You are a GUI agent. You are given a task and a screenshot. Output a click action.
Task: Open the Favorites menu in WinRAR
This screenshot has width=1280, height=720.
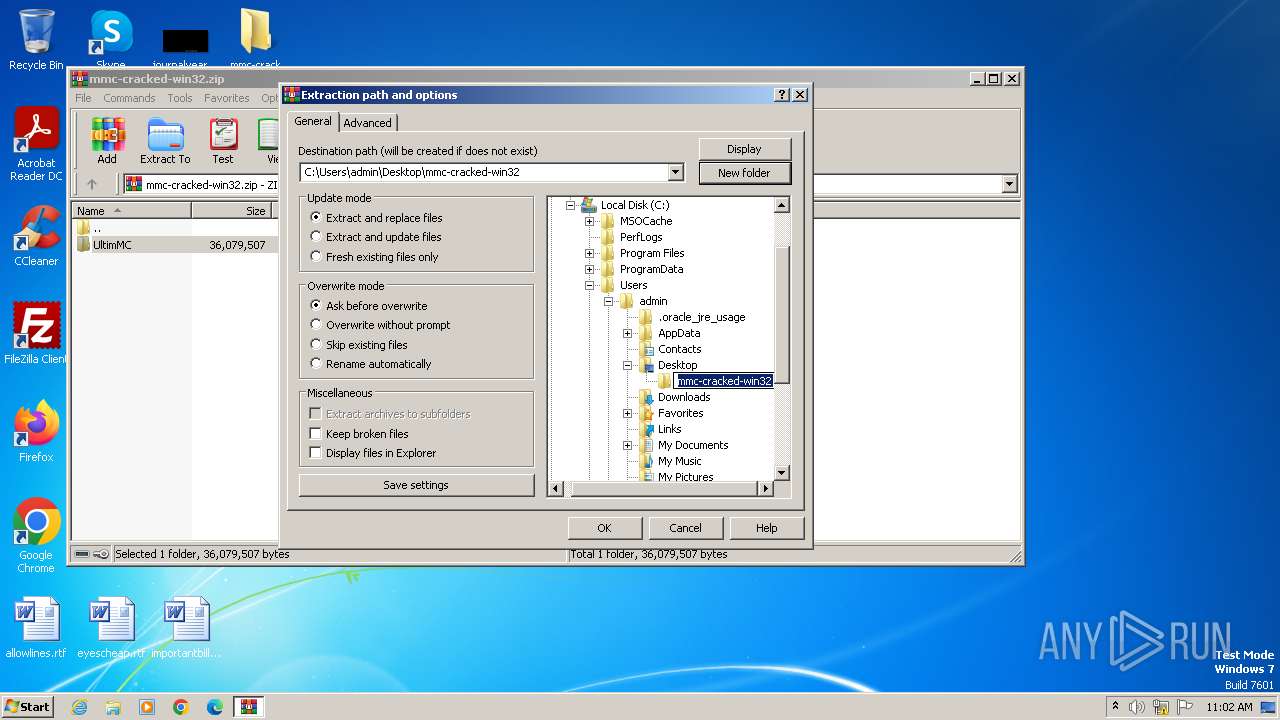[227, 98]
